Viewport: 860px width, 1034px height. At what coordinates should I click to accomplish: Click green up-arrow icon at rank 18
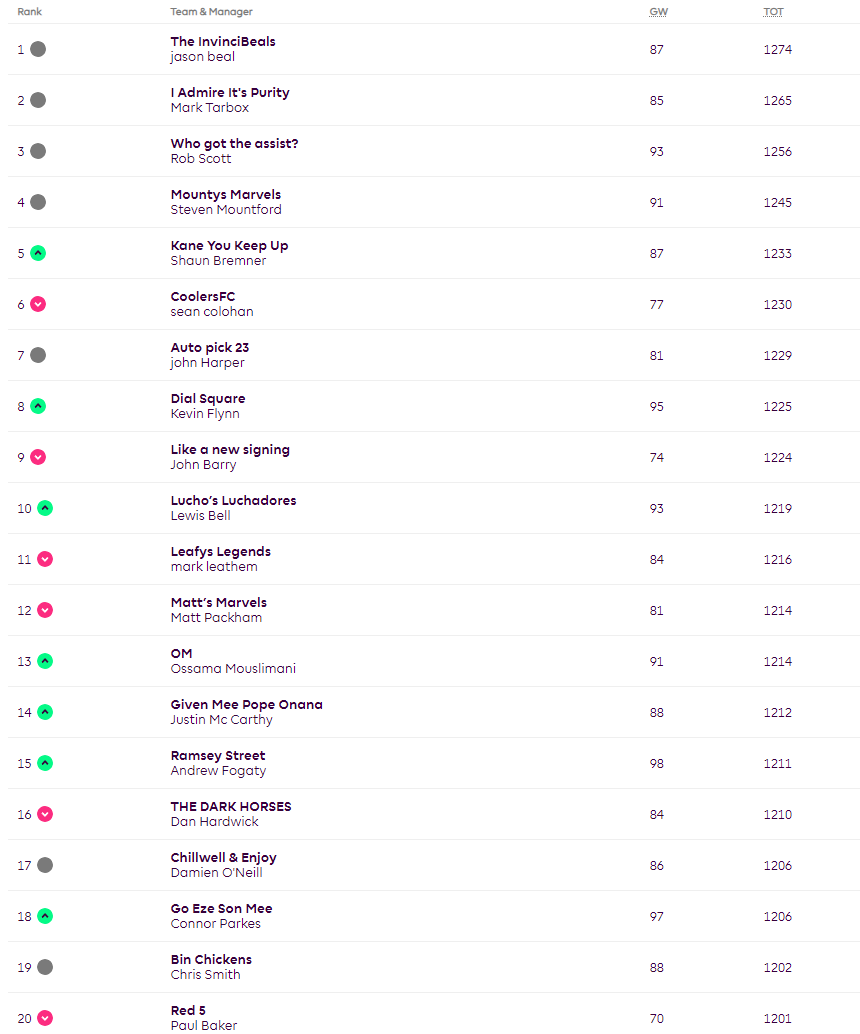45,916
